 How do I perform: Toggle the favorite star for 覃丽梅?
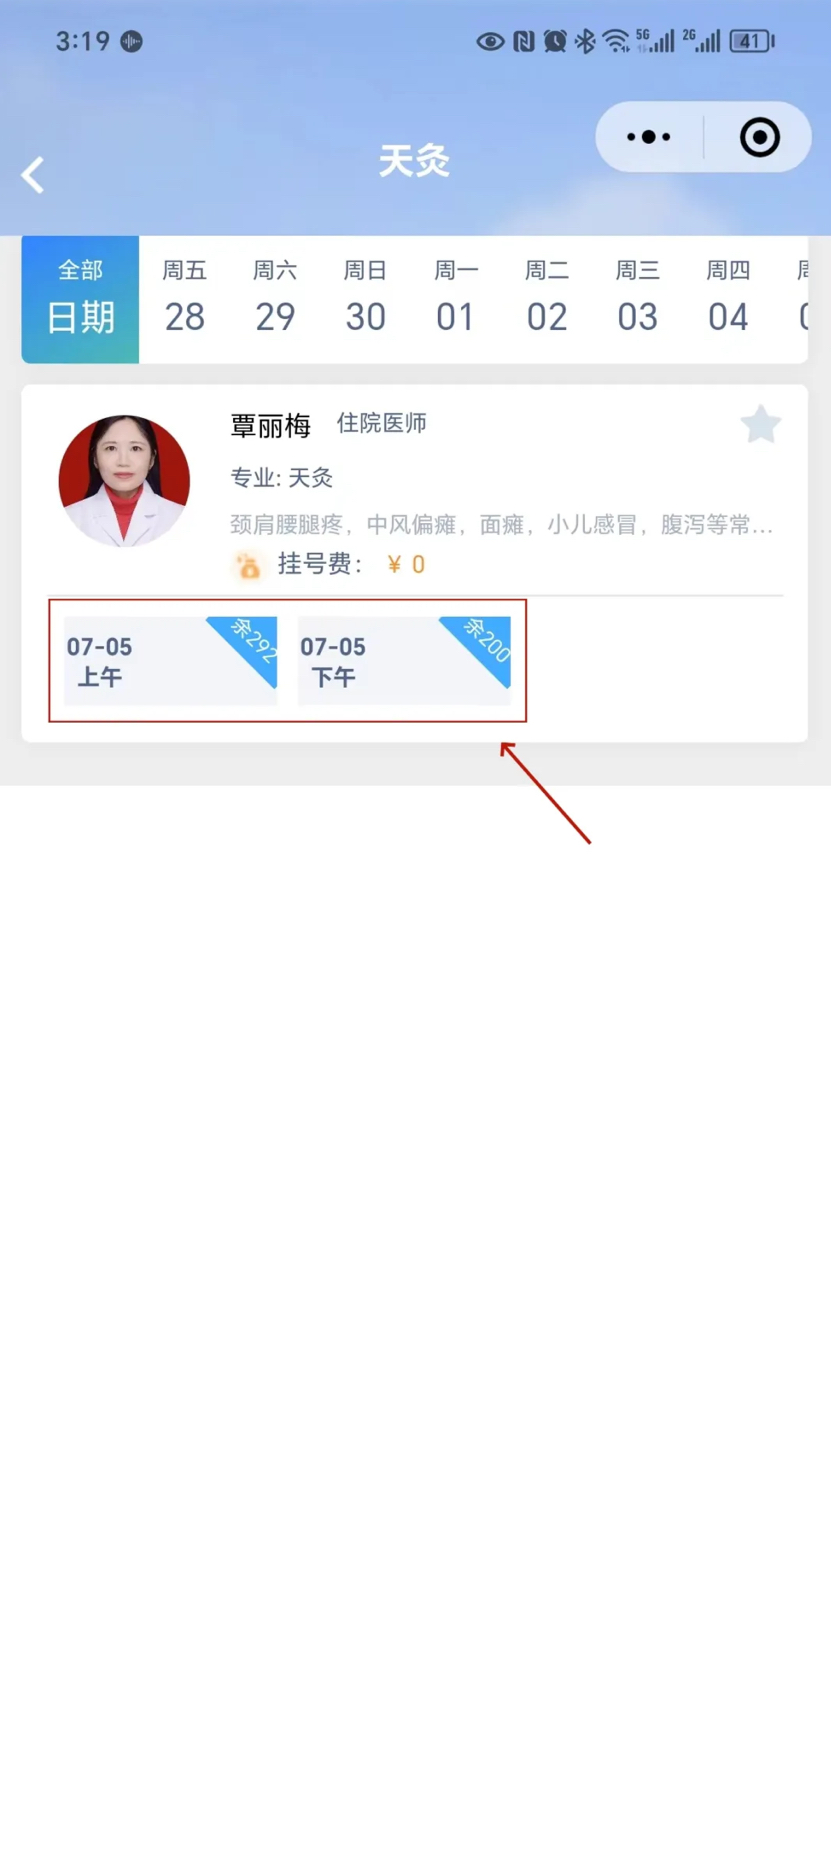[761, 425]
